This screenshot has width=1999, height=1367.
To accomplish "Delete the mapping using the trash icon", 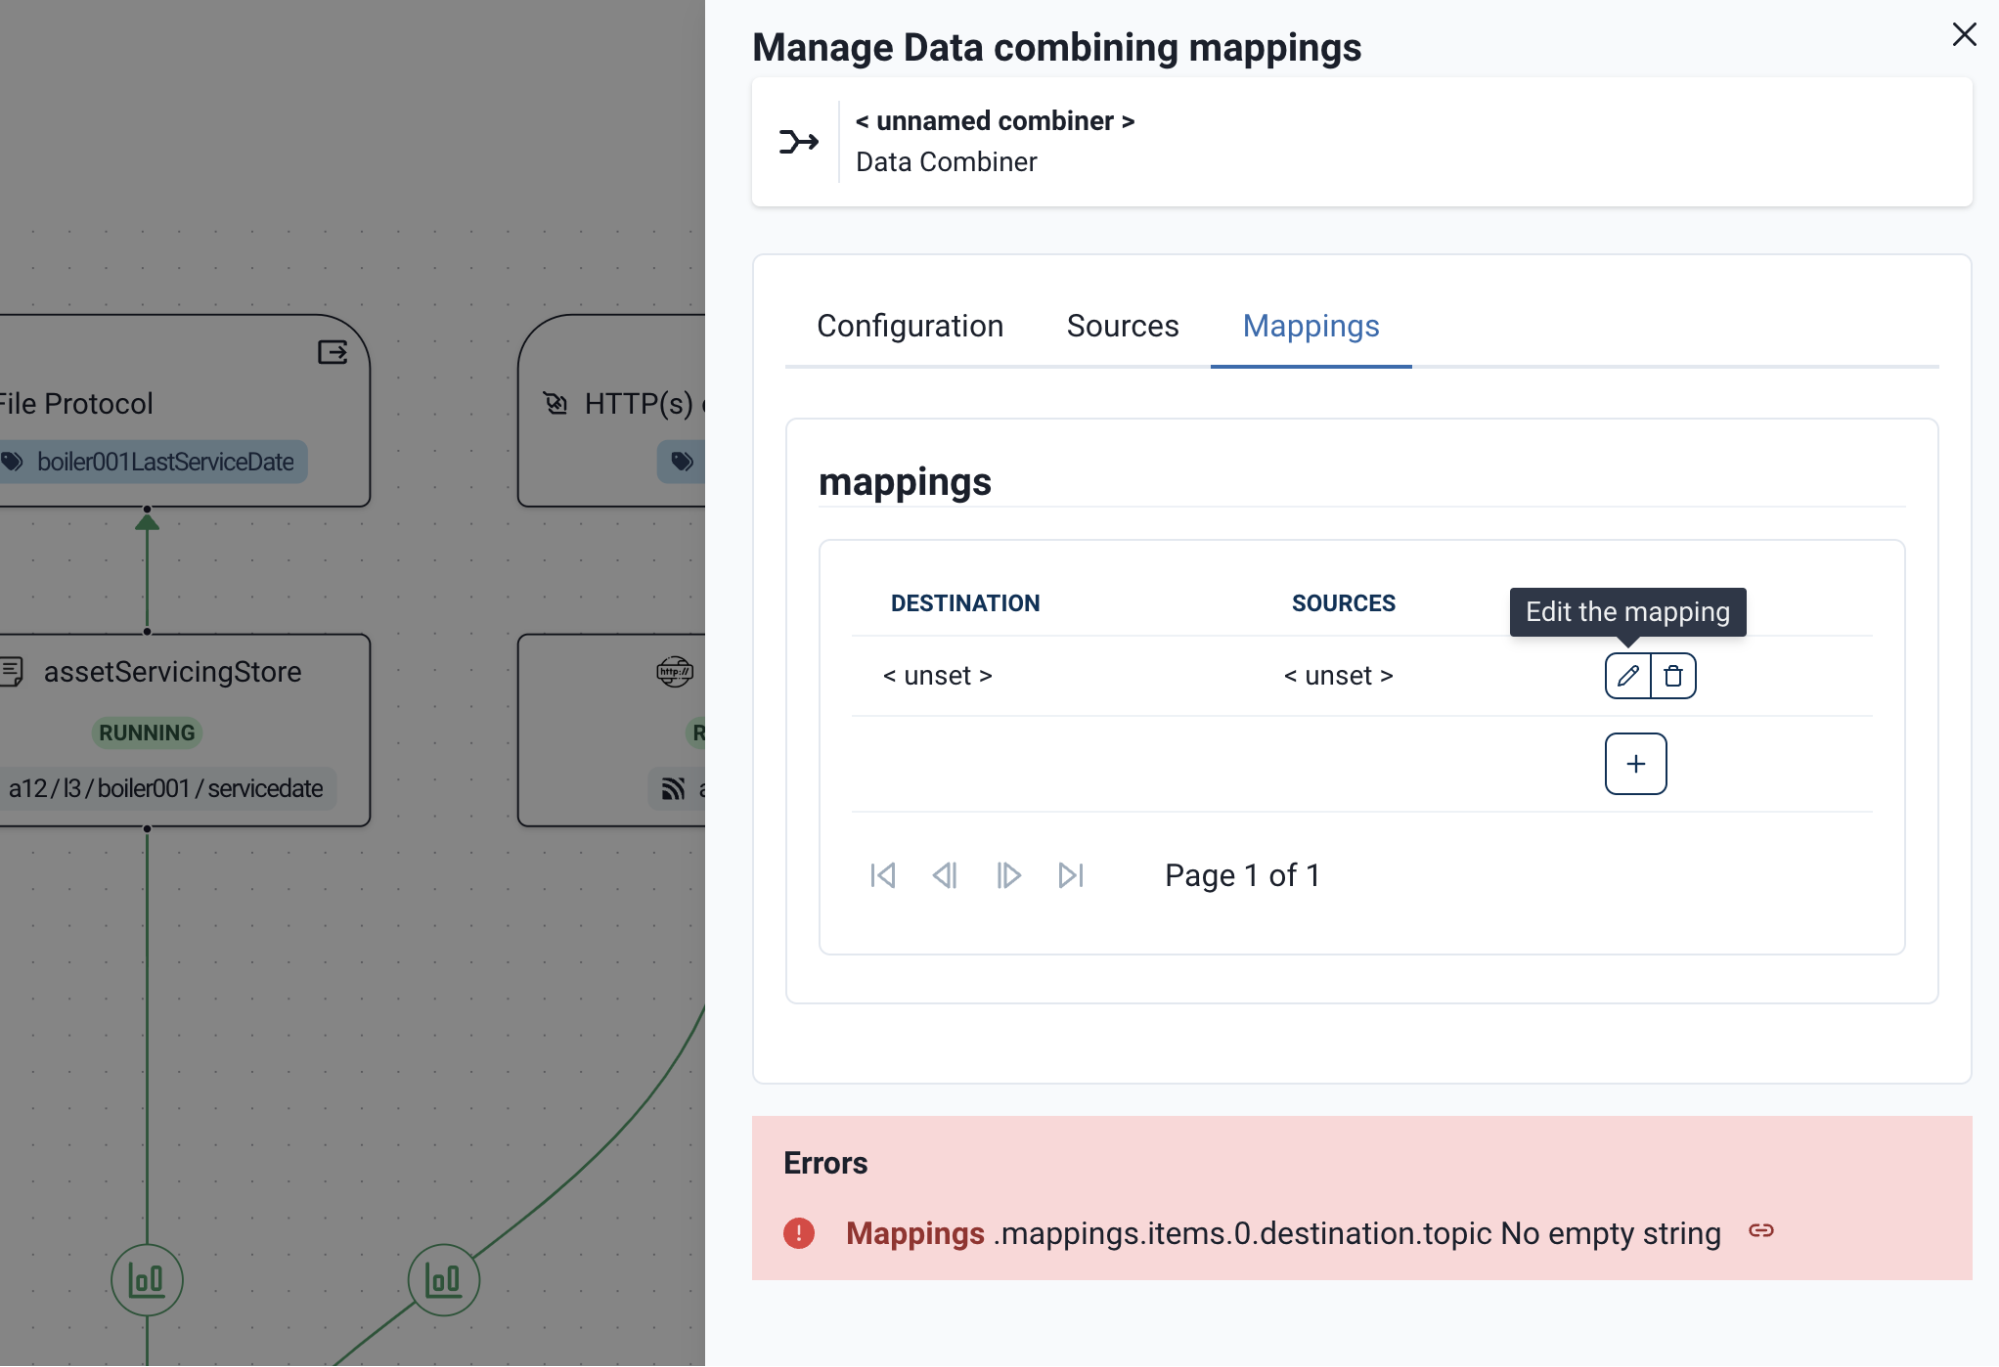I will tap(1673, 676).
